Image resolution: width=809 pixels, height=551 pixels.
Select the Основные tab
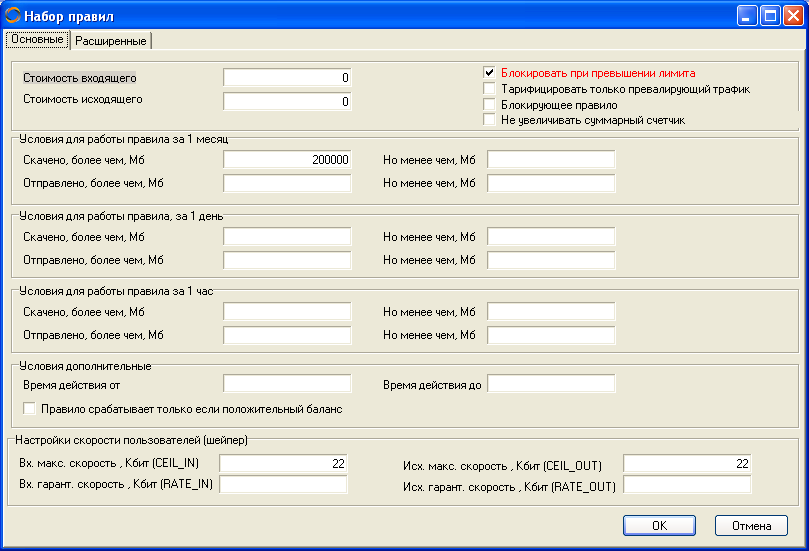(37, 40)
